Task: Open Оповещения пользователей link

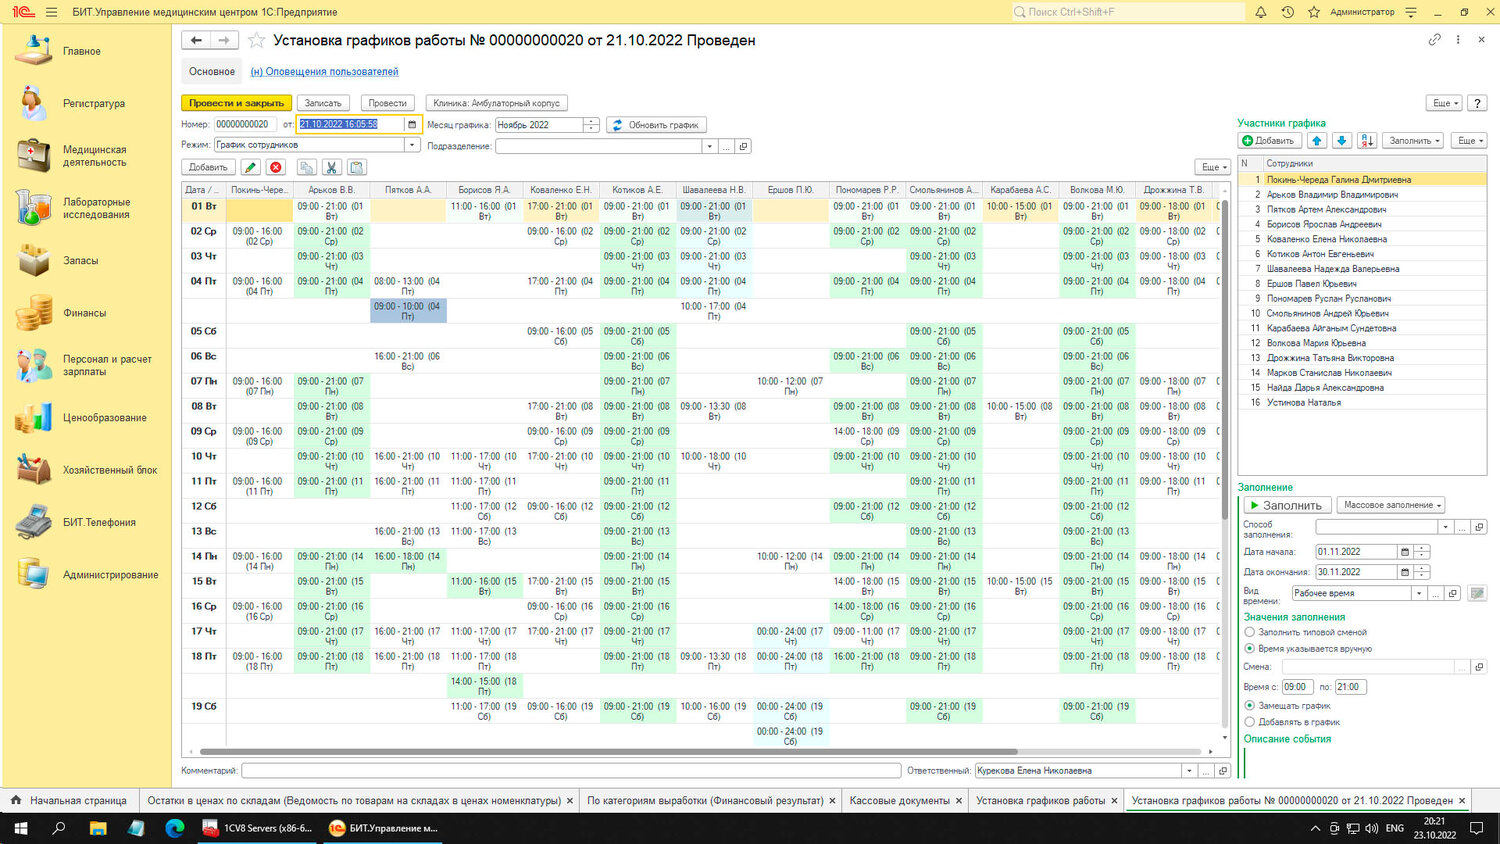Action: [324, 72]
